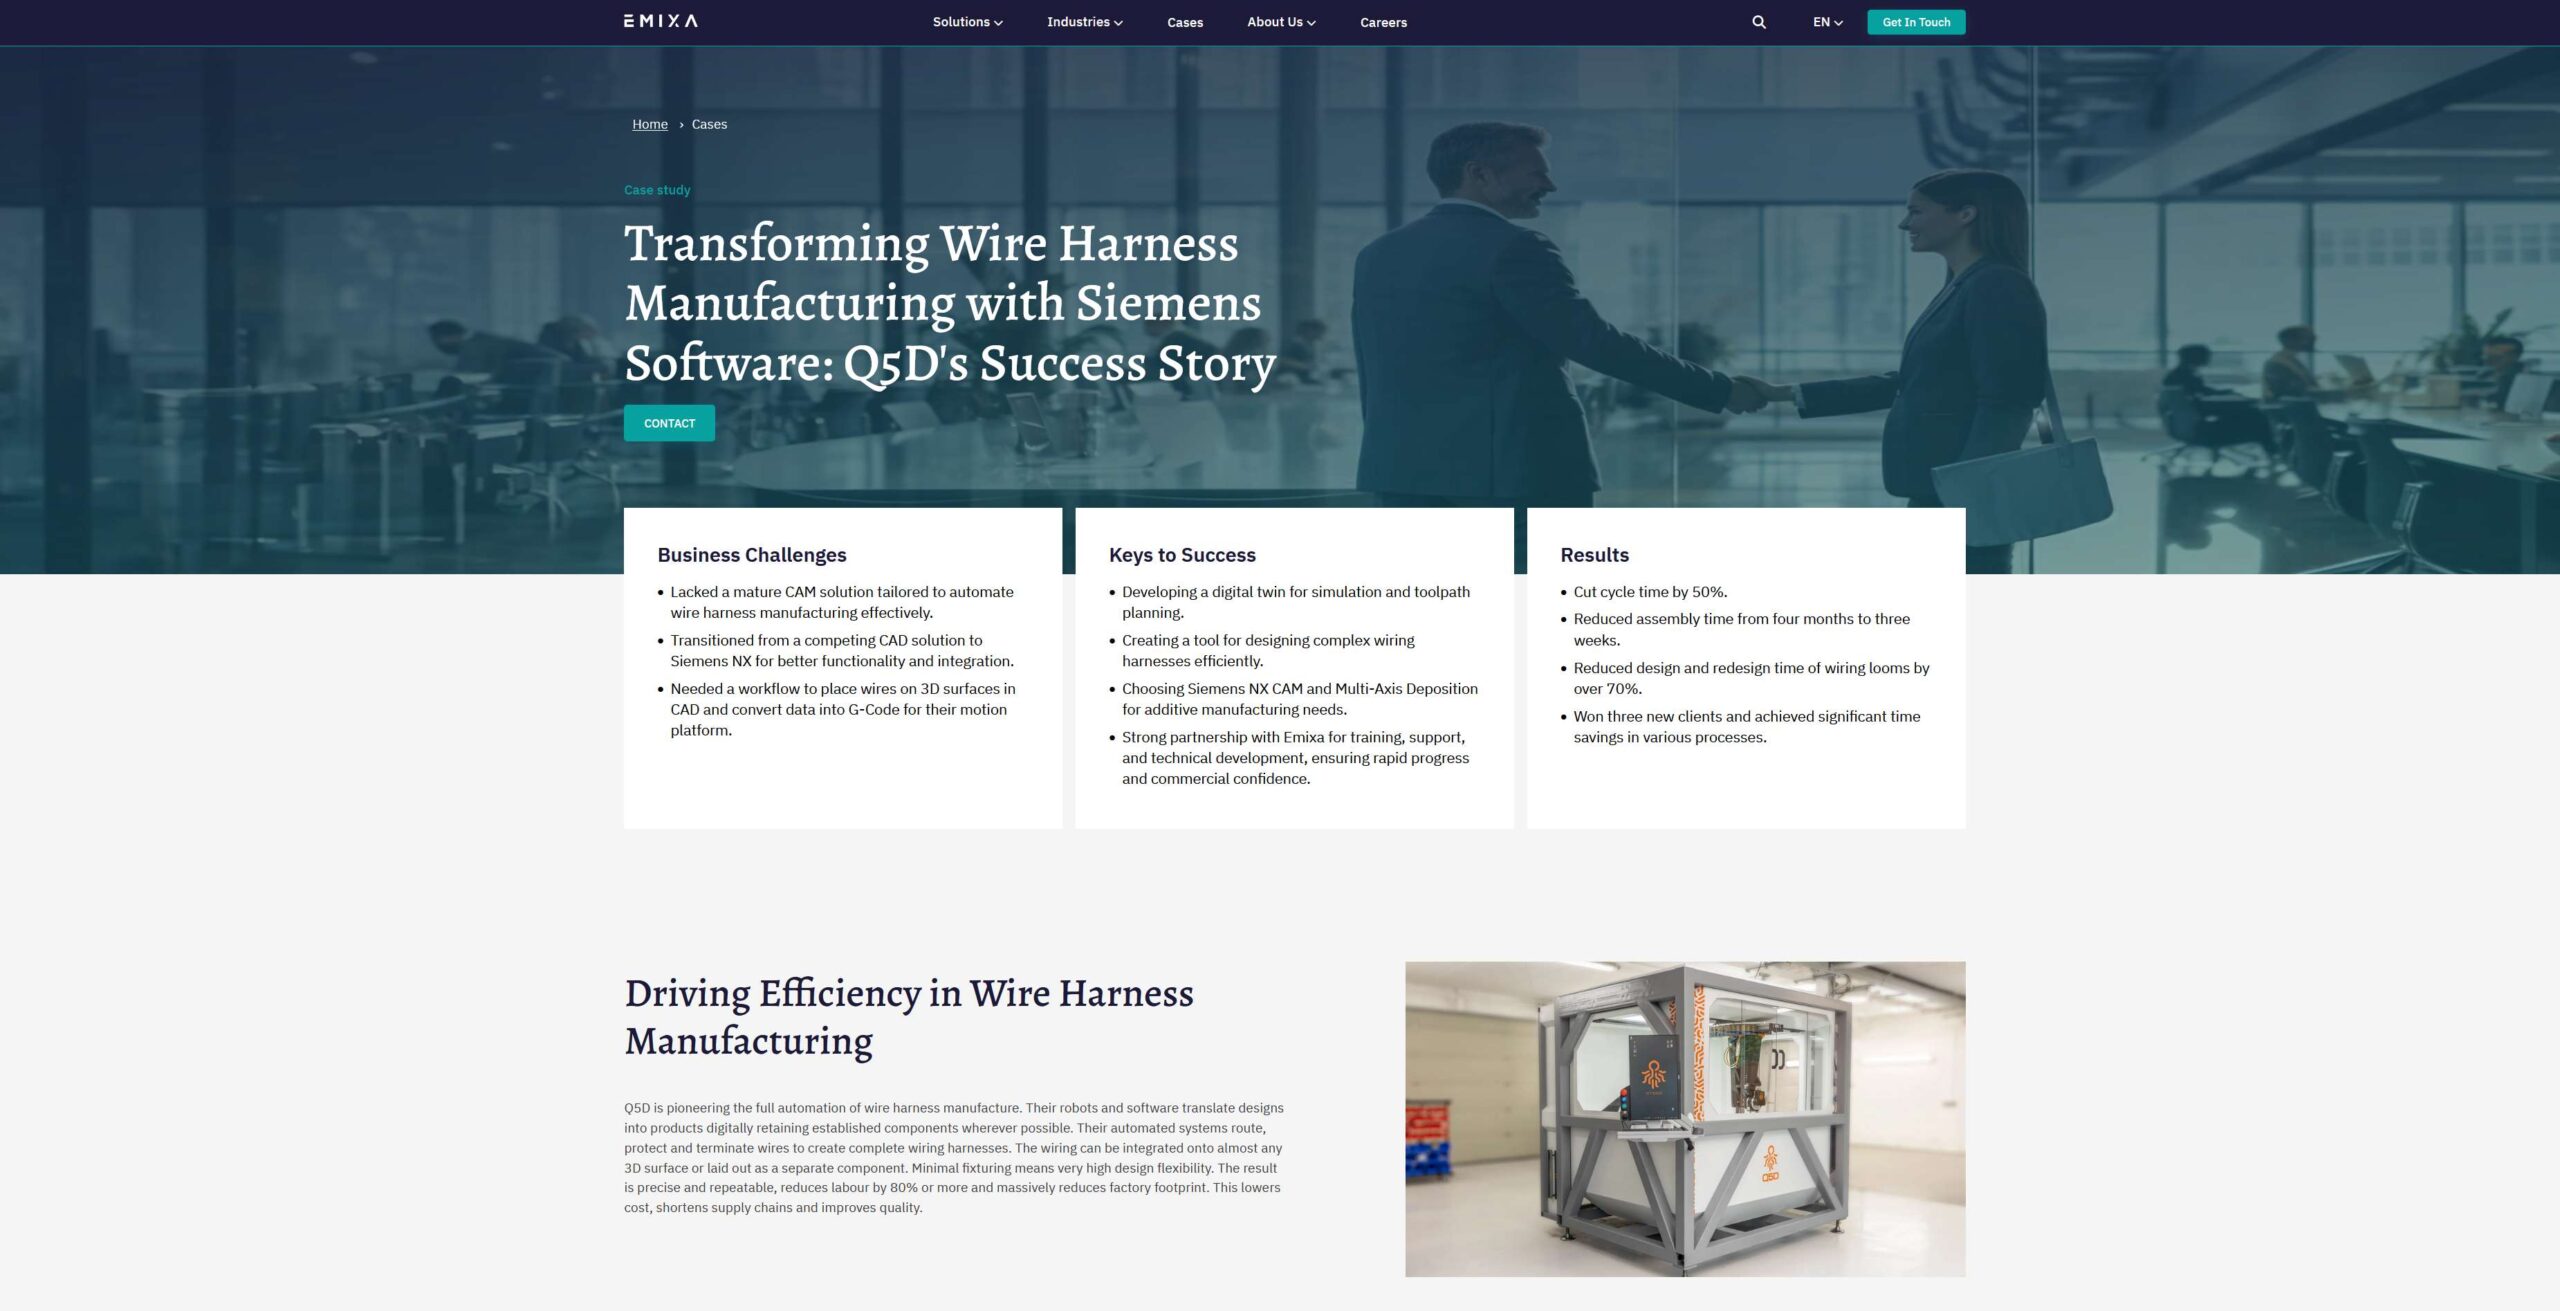Click the EMIXA logo in the top left

tap(660, 20)
